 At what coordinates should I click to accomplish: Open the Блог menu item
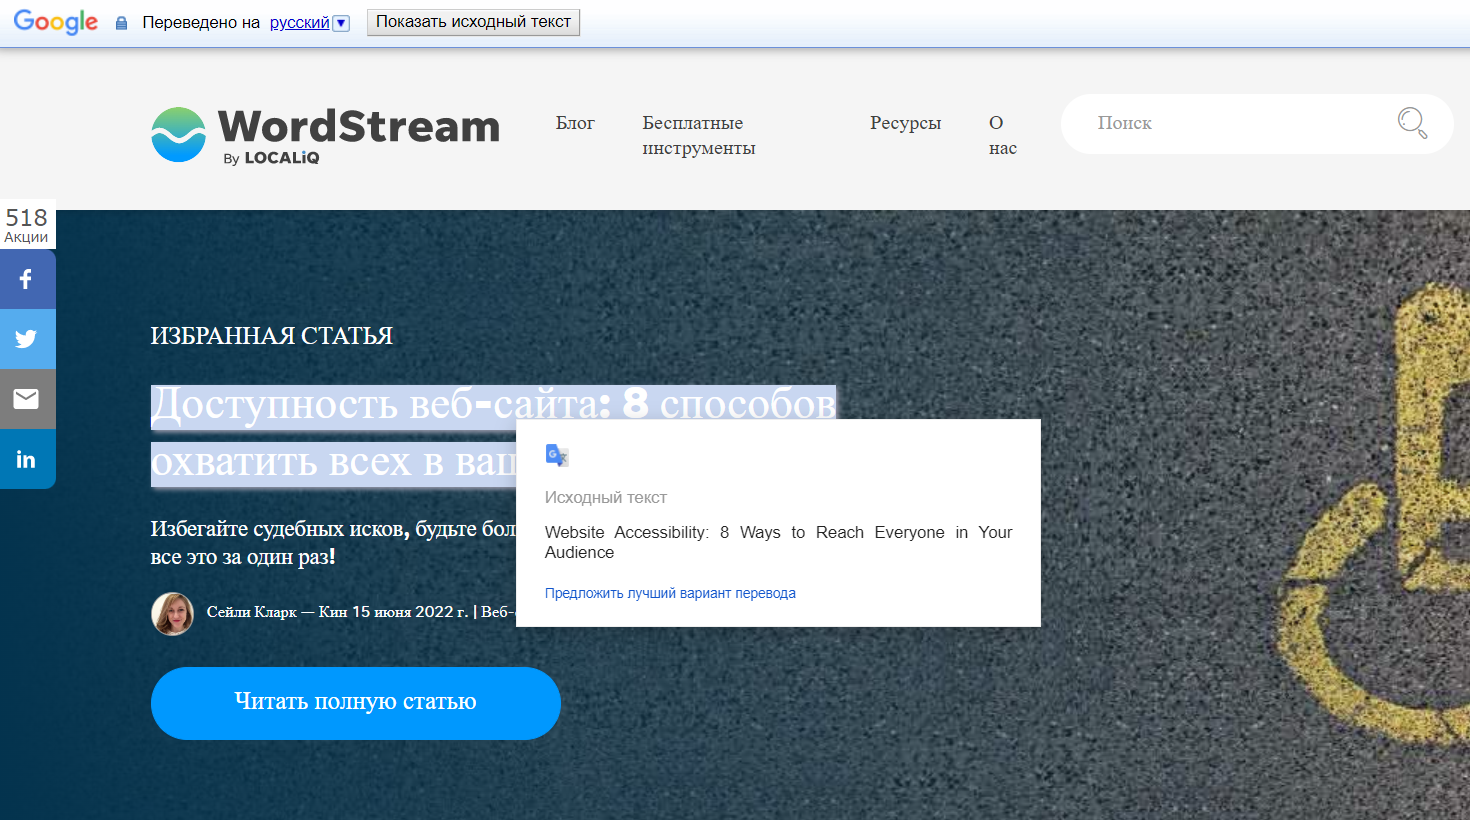[575, 123]
